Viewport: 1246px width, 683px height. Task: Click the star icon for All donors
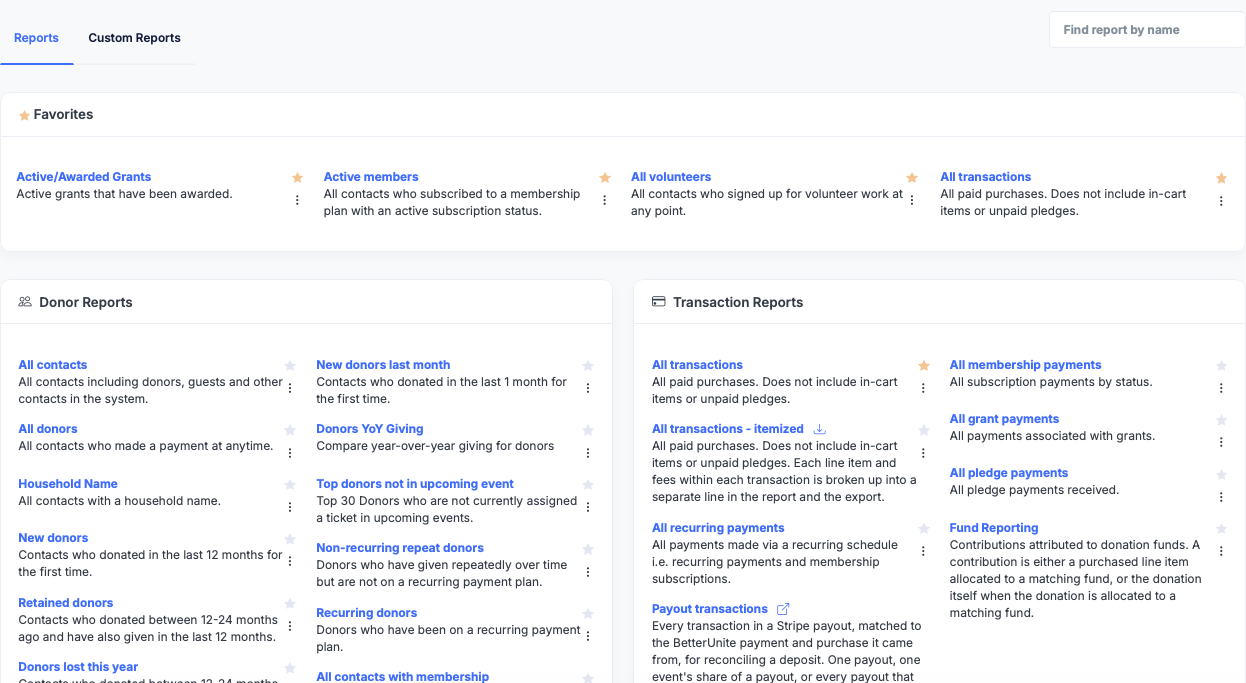point(290,430)
